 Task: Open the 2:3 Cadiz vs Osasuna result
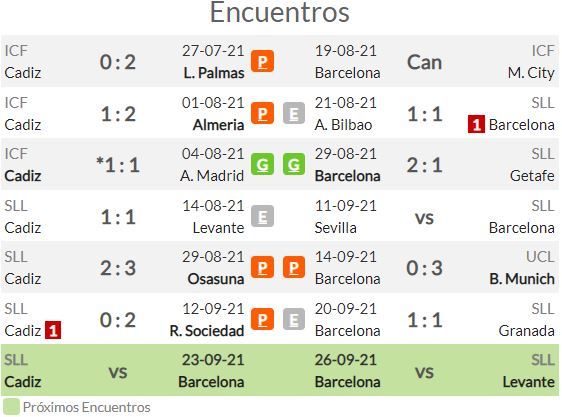[118, 268]
